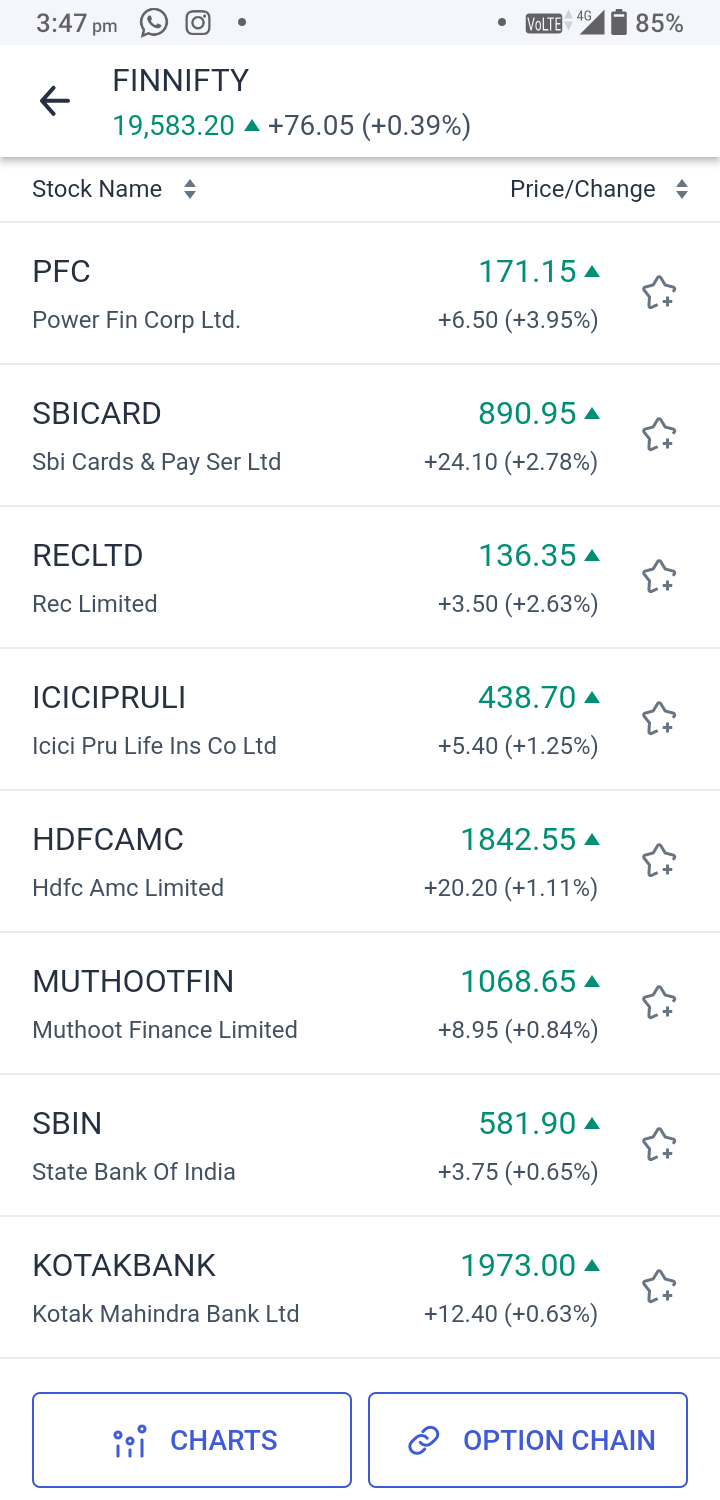The width and height of the screenshot is (720, 1500).
Task: Tap star icon for ICICIPRULI
Action: pyautogui.click(x=658, y=719)
